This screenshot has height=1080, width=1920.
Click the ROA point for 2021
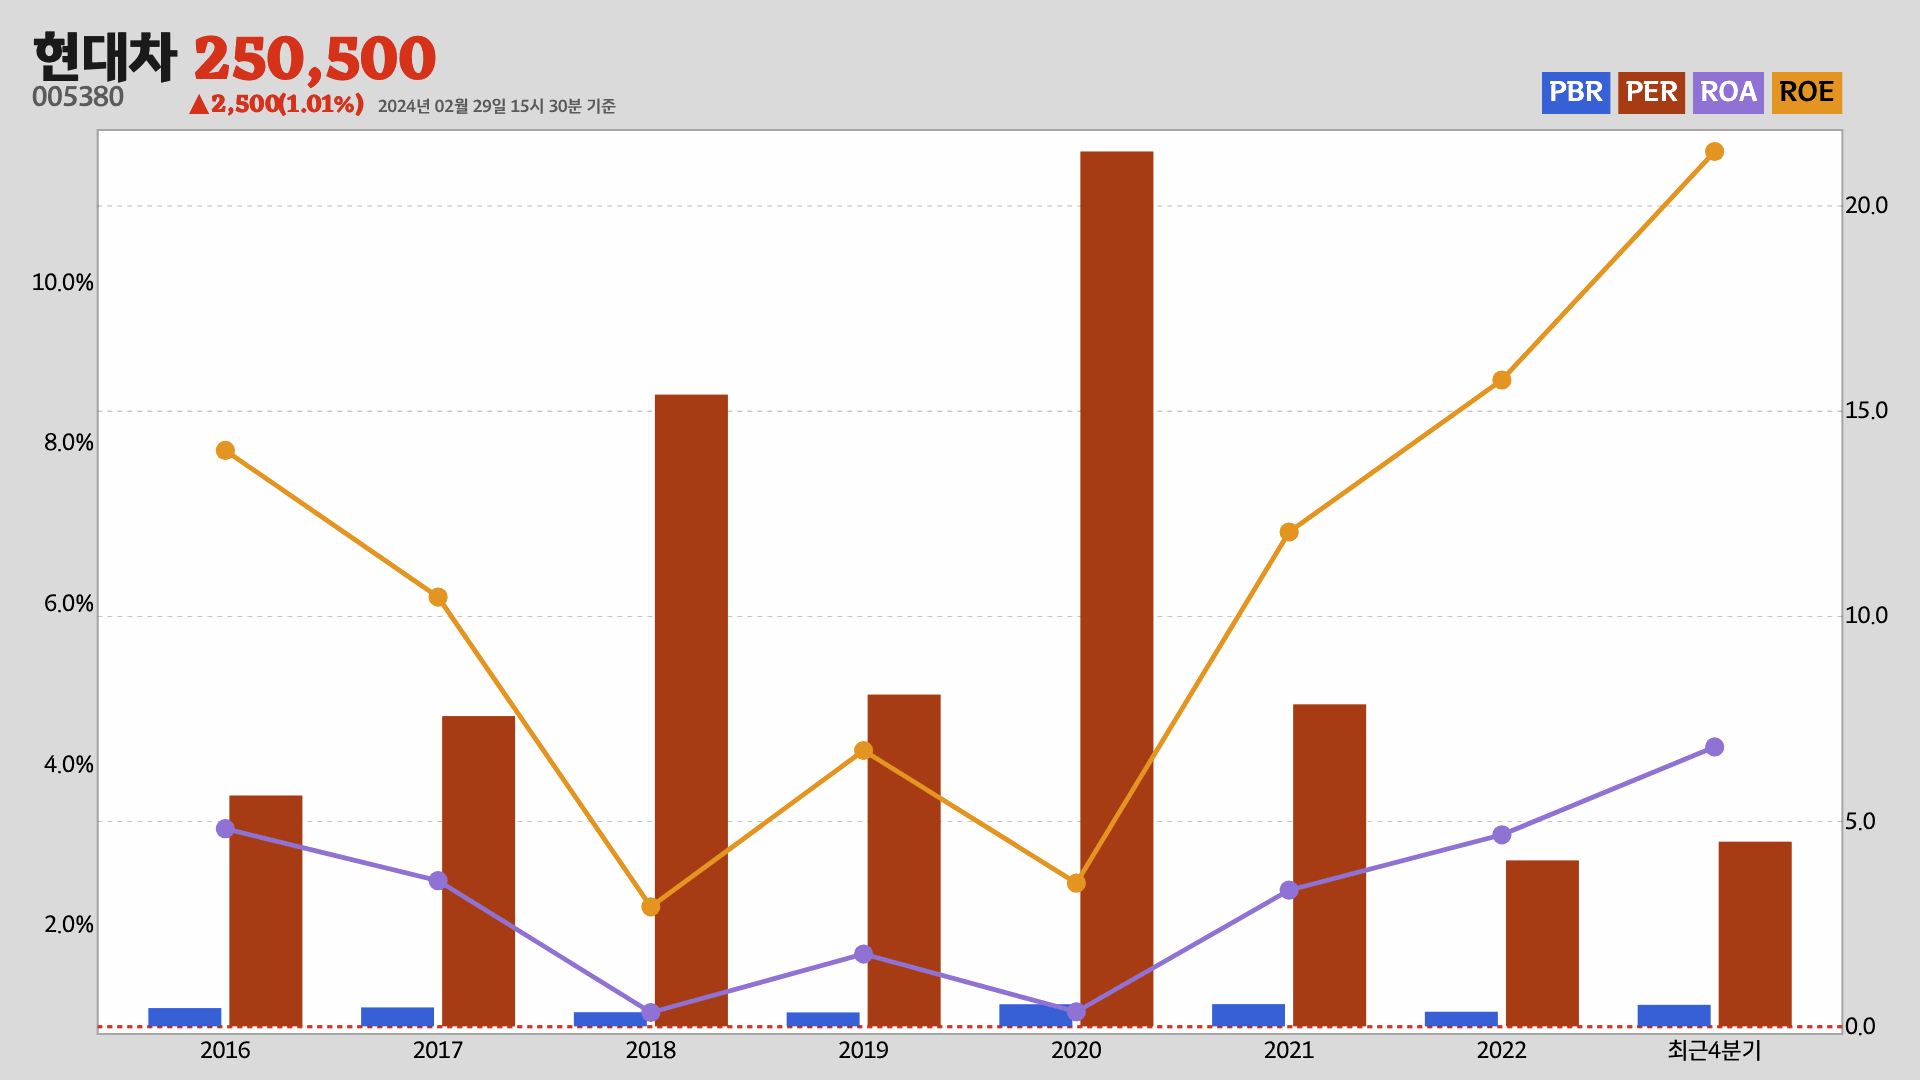click(1289, 890)
